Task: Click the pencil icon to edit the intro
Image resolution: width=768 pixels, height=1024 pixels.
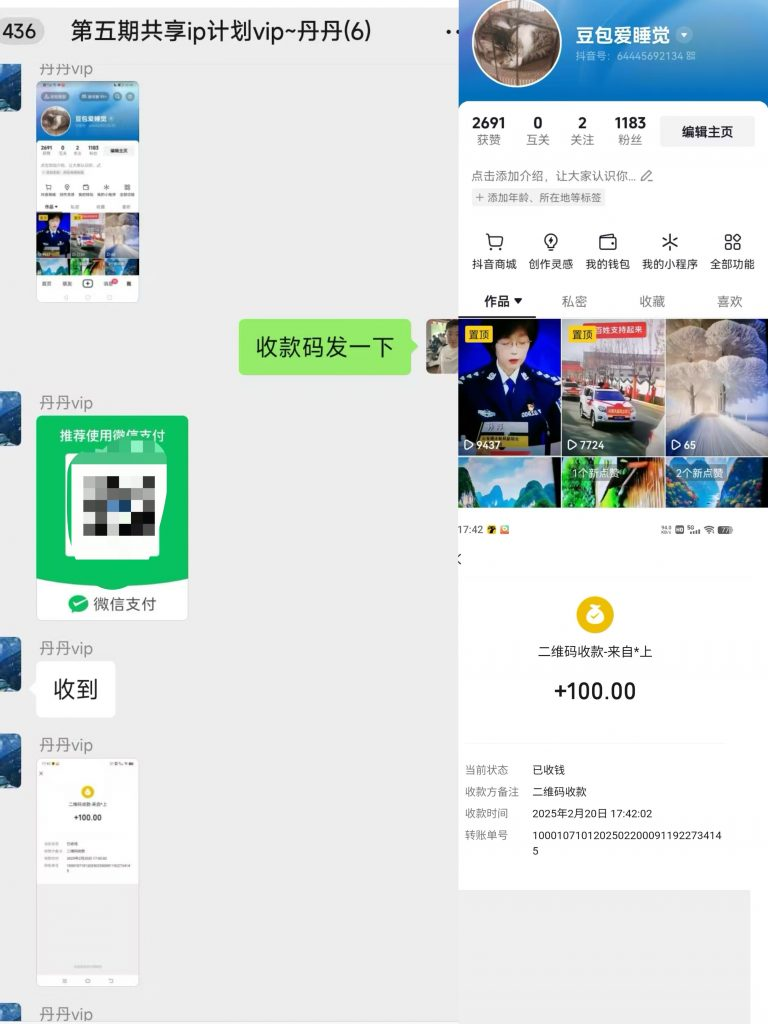Action: 647,176
